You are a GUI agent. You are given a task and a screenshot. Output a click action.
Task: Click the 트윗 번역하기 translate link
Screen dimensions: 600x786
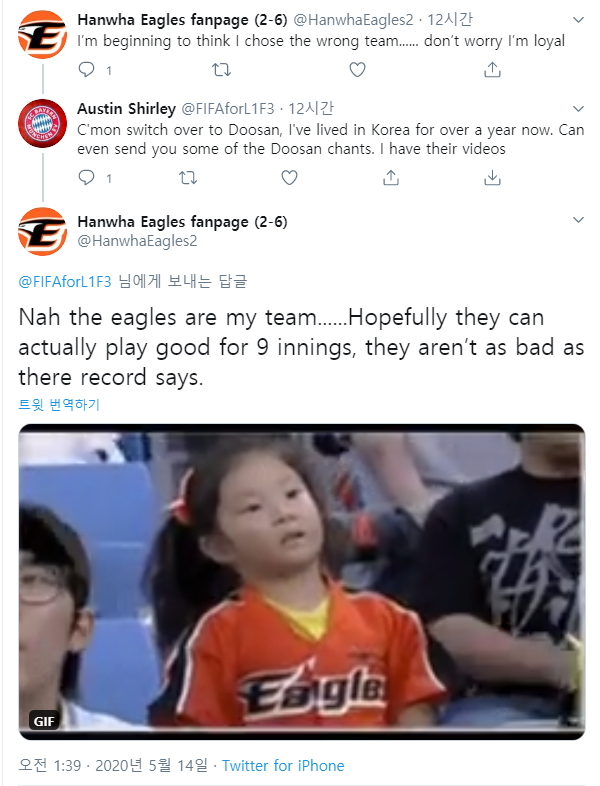[x=59, y=405]
